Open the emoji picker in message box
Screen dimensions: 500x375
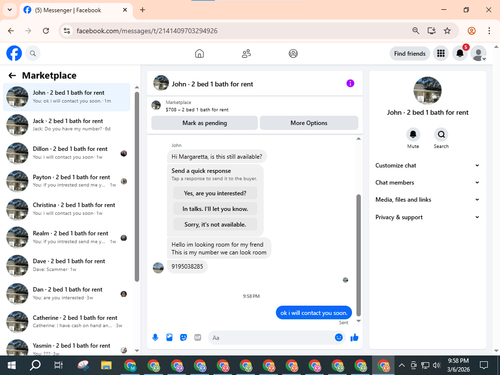pos(339,338)
